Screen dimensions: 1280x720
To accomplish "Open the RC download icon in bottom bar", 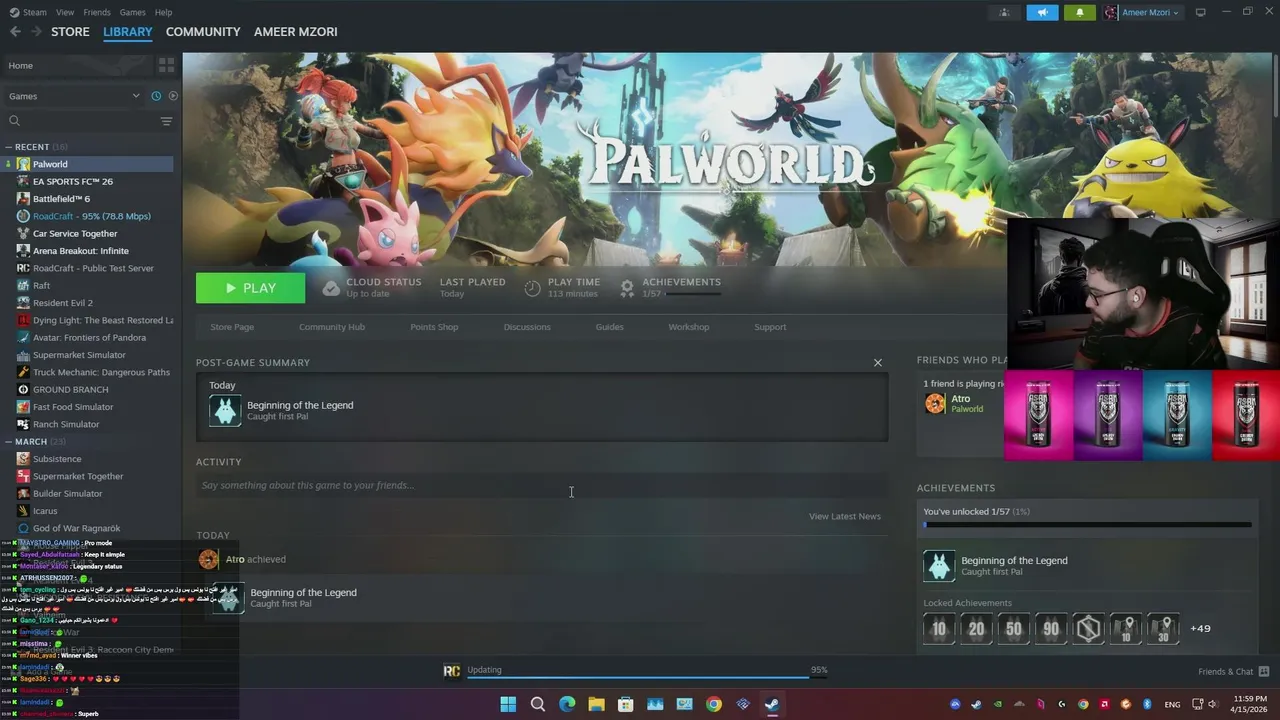I will tap(451, 670).
